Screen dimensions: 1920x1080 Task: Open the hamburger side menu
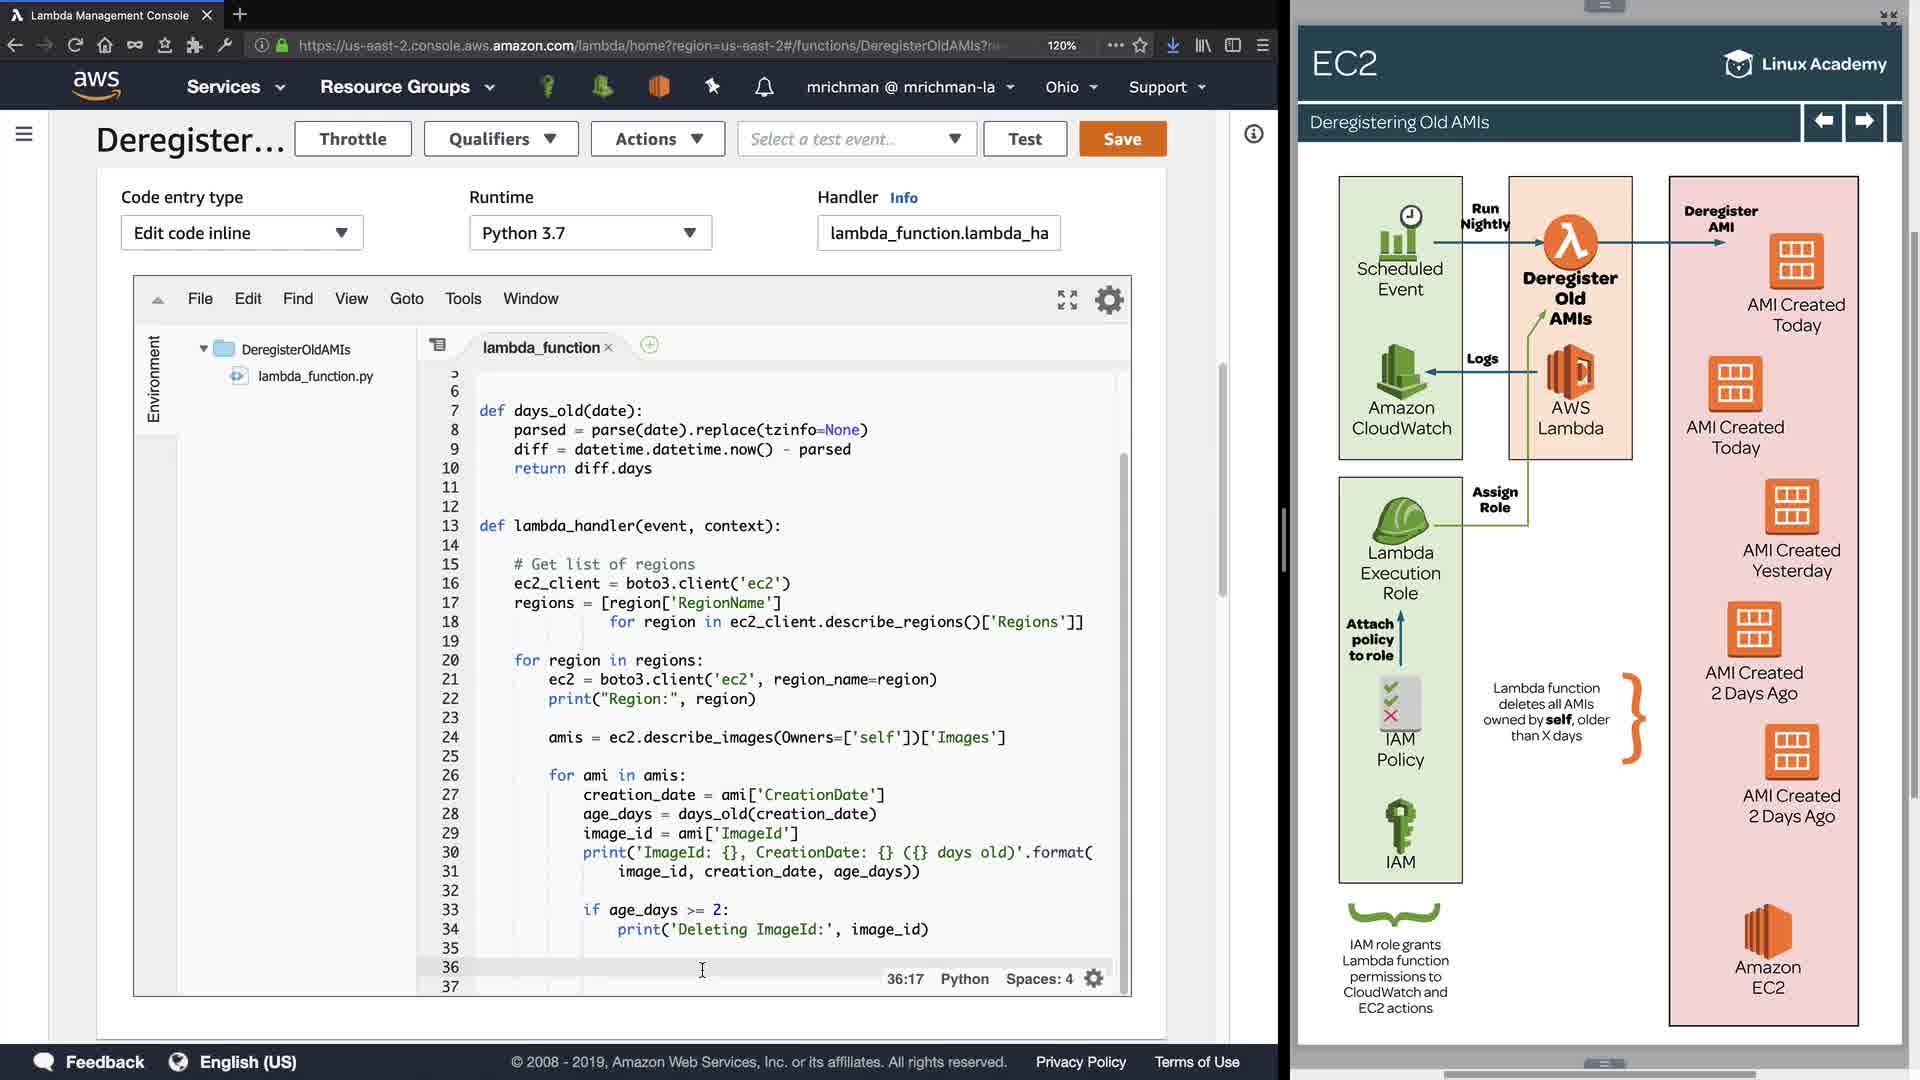pos(24,134)
